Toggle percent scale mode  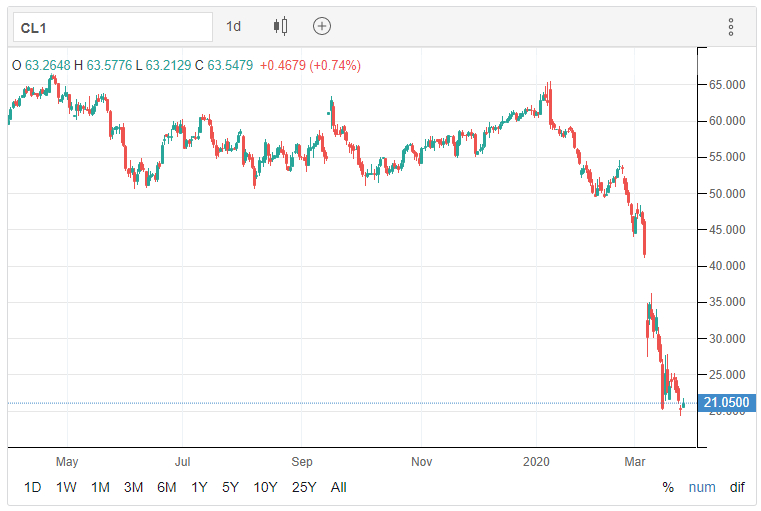(668, 487)
